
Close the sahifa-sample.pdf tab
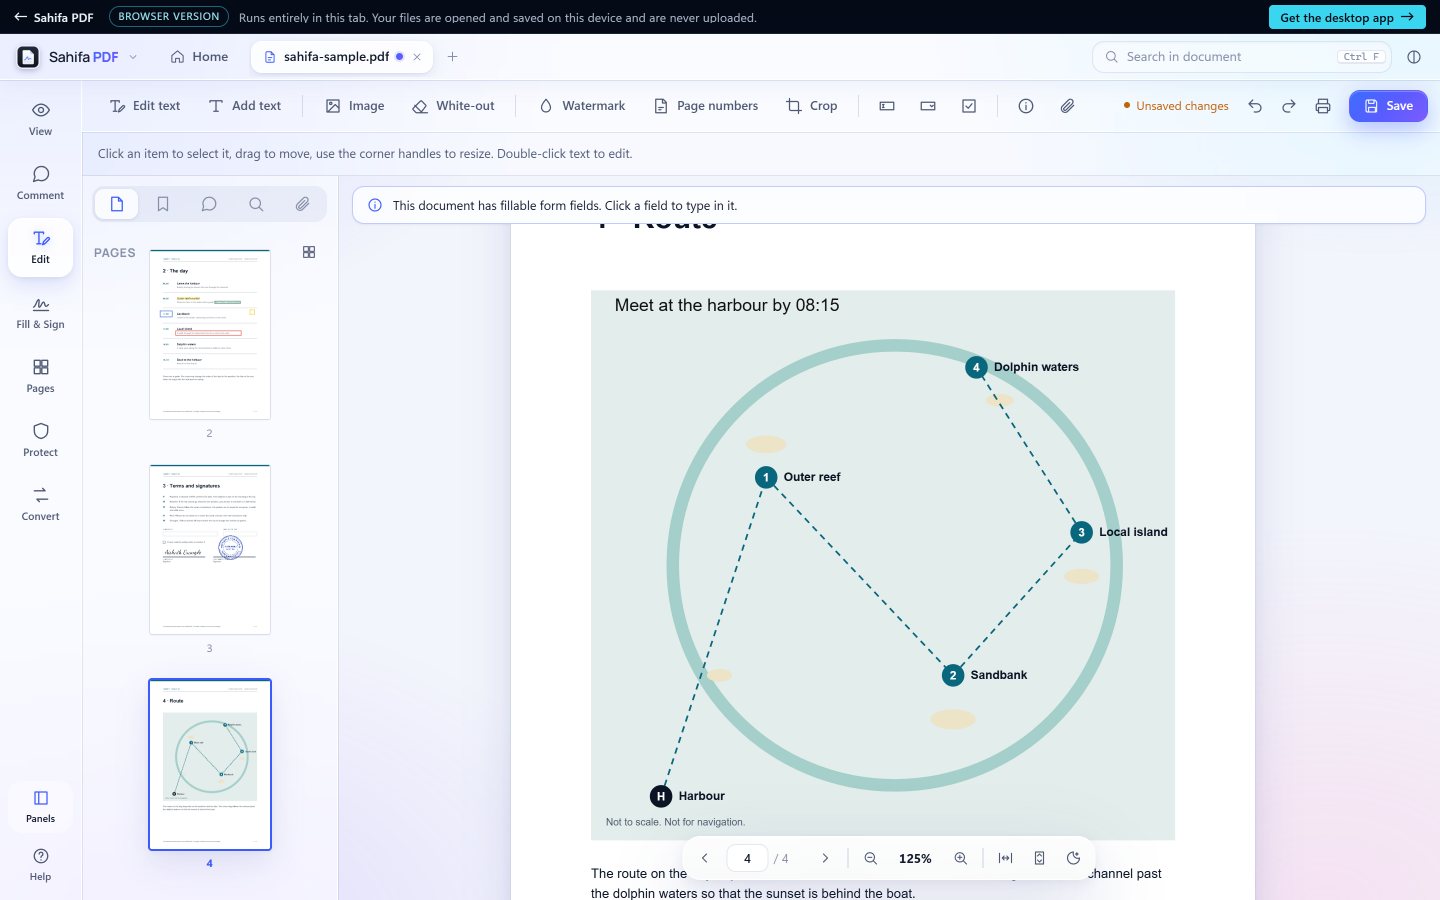pyautogui.click(x=417, y=57)
